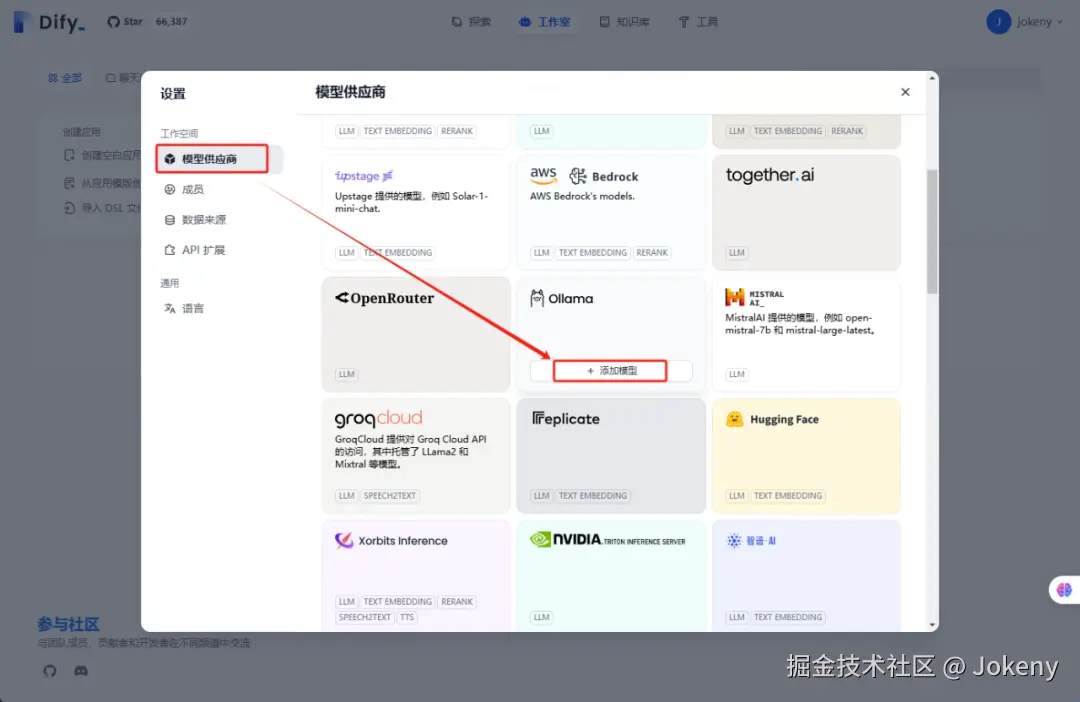
Task: Click the 参与社区 heading in background page
Action: [68, 624]
